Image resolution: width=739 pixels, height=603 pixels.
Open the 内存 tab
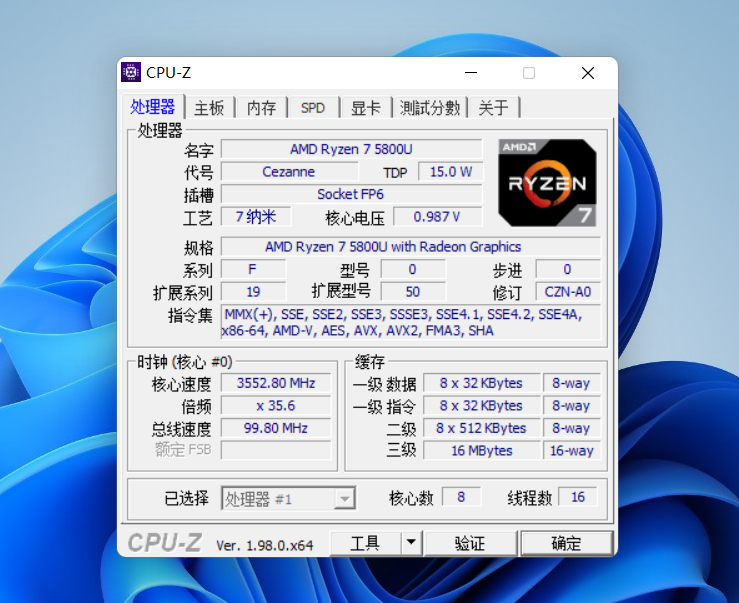pyautogui.click(x=262, y=108)
